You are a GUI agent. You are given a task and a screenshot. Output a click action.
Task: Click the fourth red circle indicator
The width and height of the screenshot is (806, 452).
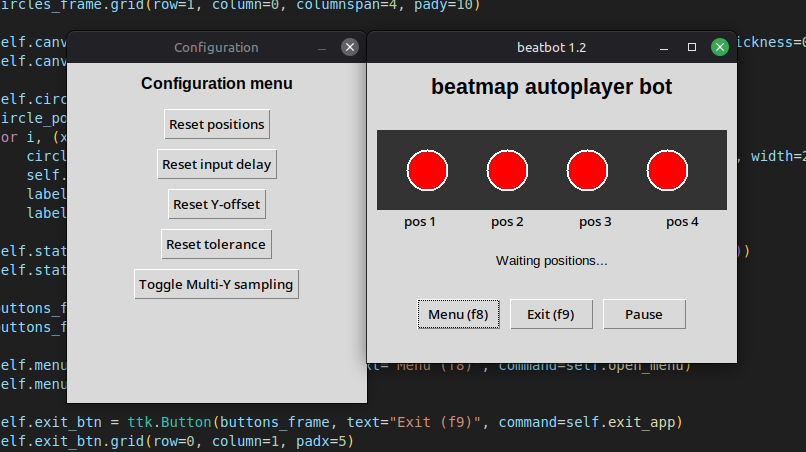(667, 170)
